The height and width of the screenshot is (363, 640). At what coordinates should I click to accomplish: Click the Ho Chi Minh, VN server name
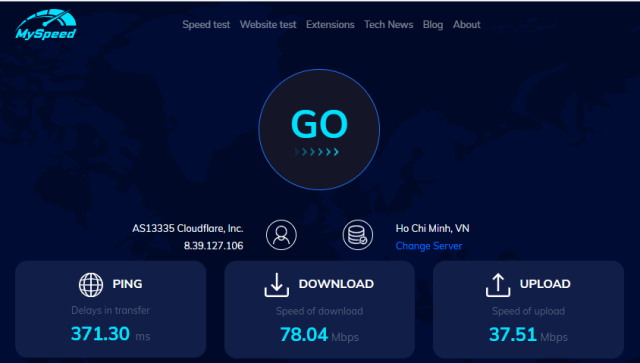click(x=432, y=228)
